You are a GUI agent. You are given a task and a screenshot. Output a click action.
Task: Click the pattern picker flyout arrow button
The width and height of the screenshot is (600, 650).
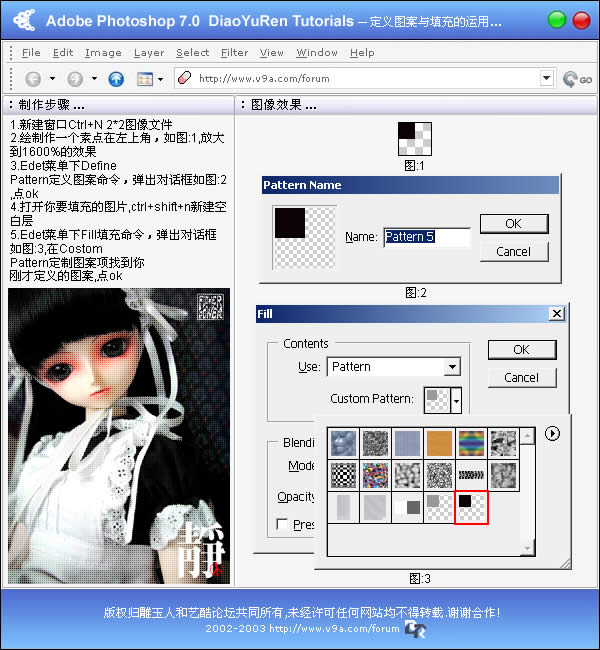(x=552, y=434)
